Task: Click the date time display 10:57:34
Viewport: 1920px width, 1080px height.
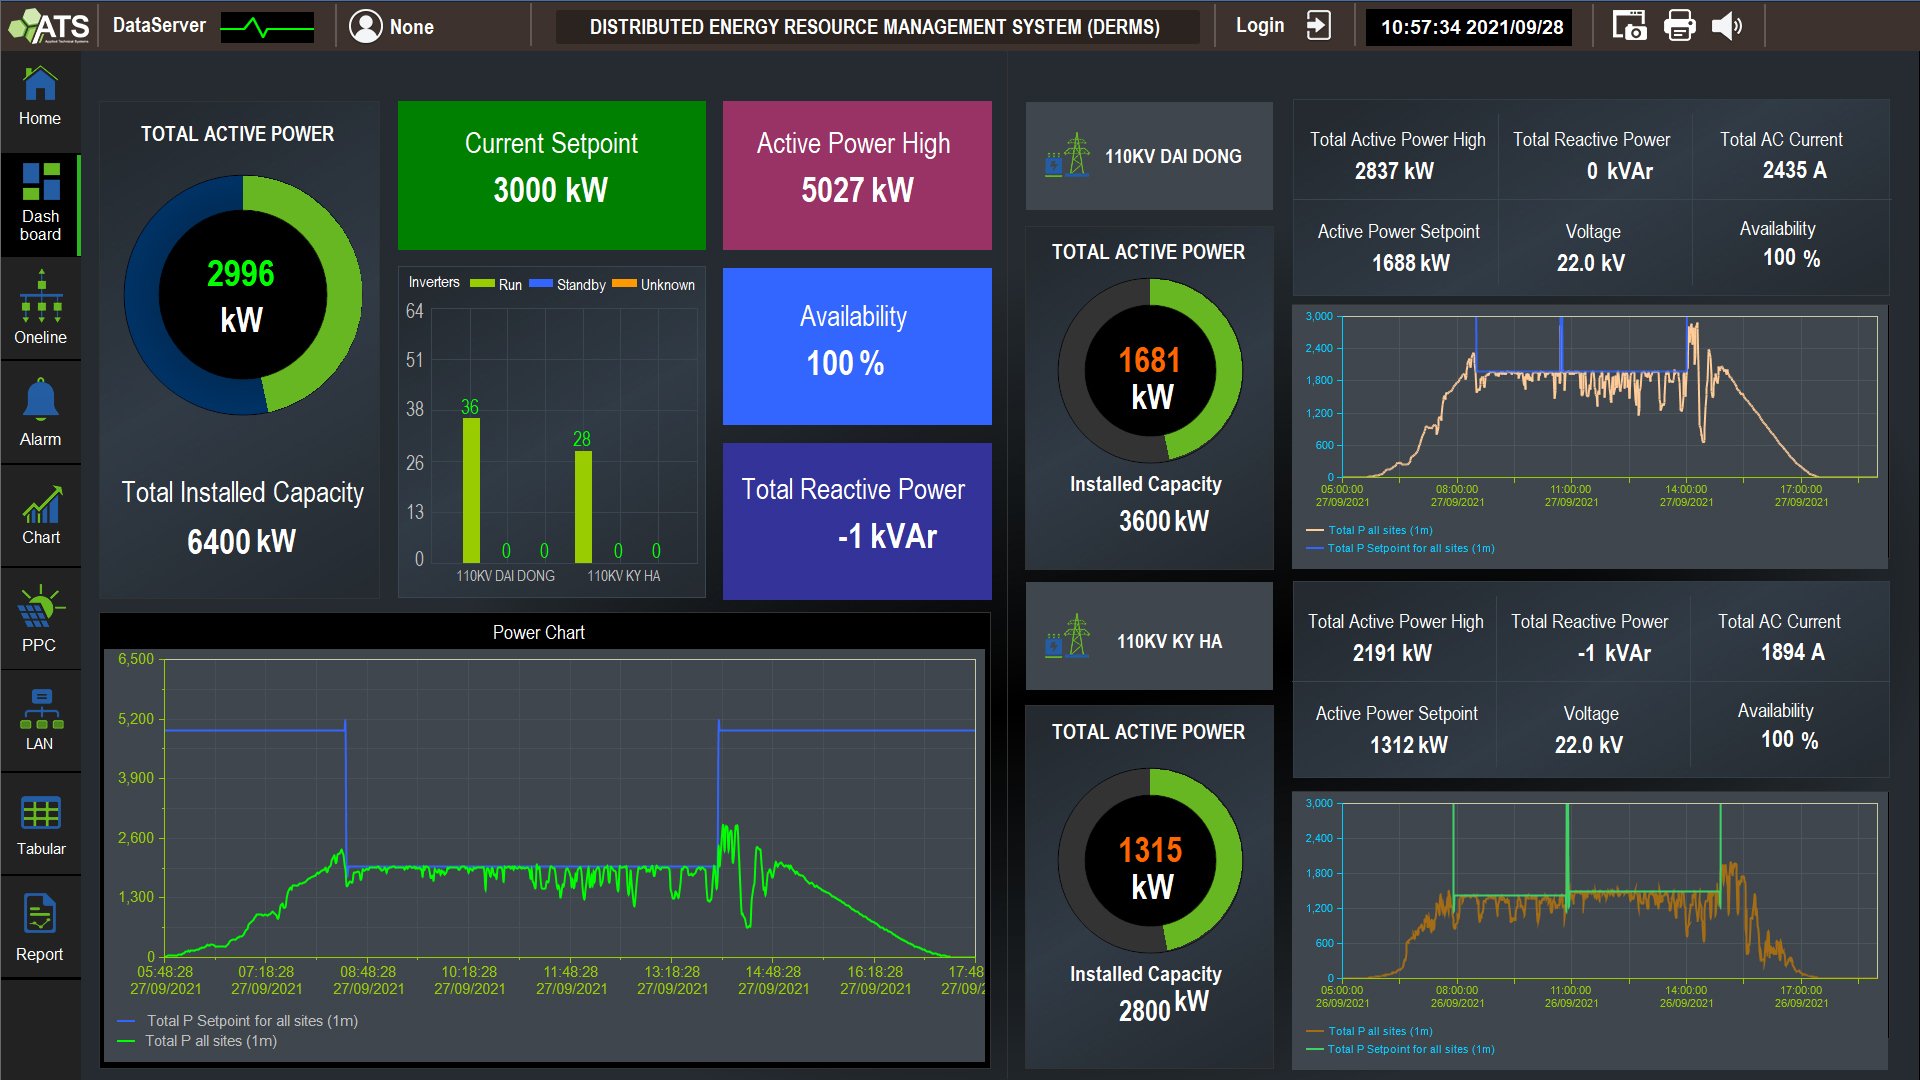Action: coord(1471,27)
